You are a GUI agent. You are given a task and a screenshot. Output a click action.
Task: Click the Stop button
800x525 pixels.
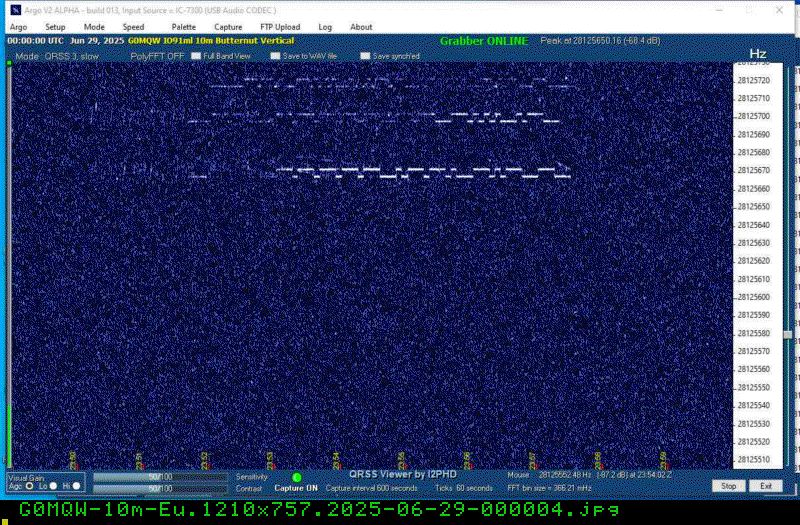pyautogui.click(x=728, y=486)
